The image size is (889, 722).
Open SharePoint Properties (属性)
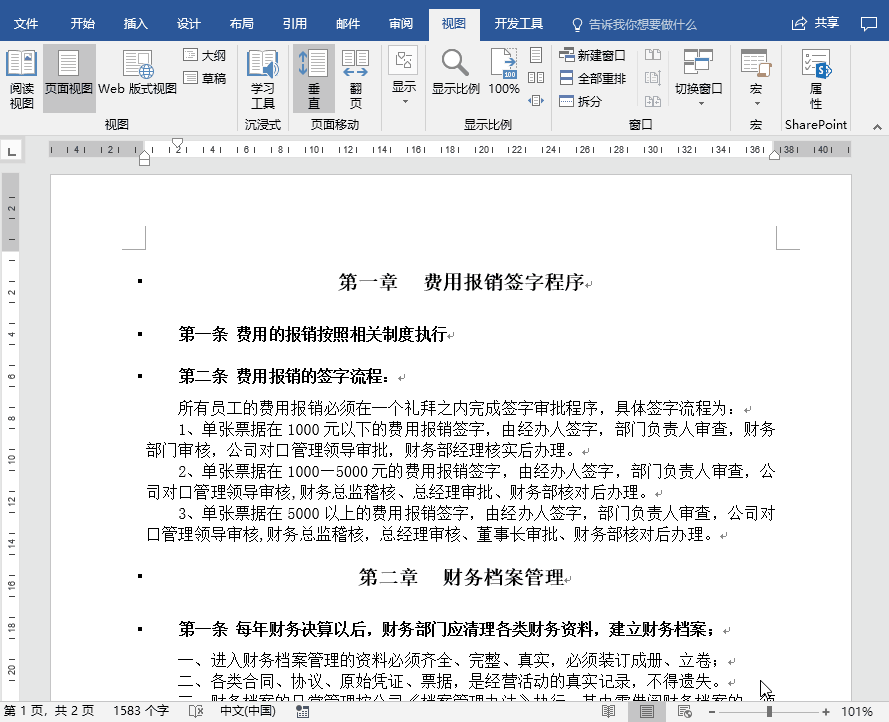pyautogui.click(x=815, y=79)
